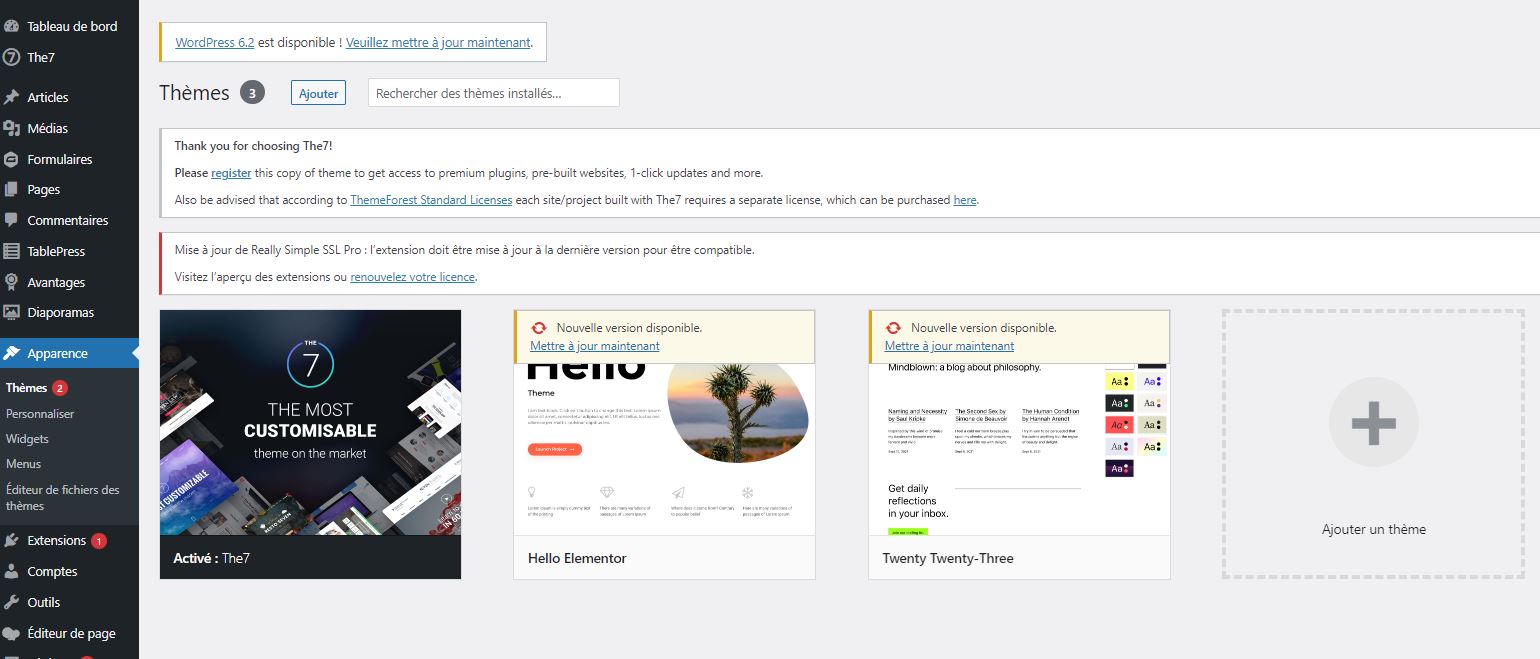
Task: Click the Articles pushpin icon
Action: tap(12, 97)
